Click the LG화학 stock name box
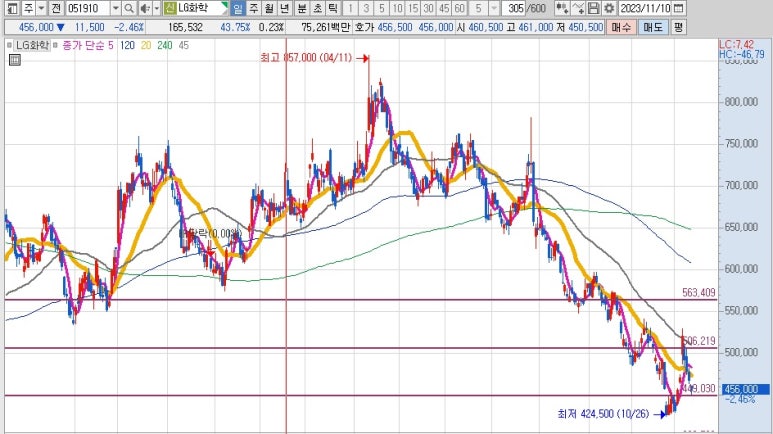Screen dimensions: 773x434 202,8
